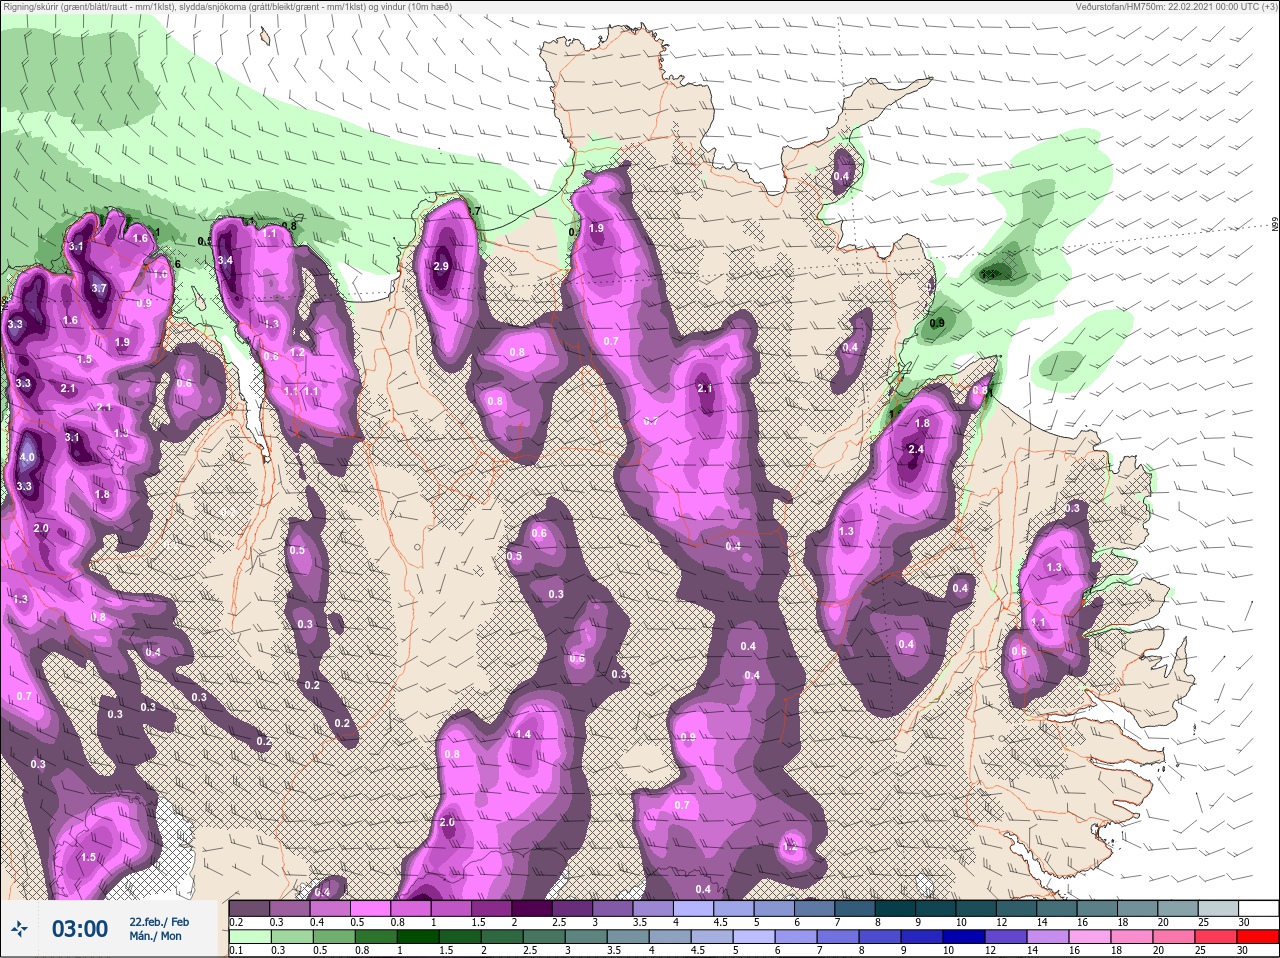Image resolution: width=1280 pixels, height=958 pixels.
Task: Click the 4.0 snowfall value on the map
Action: coord(27,458)
